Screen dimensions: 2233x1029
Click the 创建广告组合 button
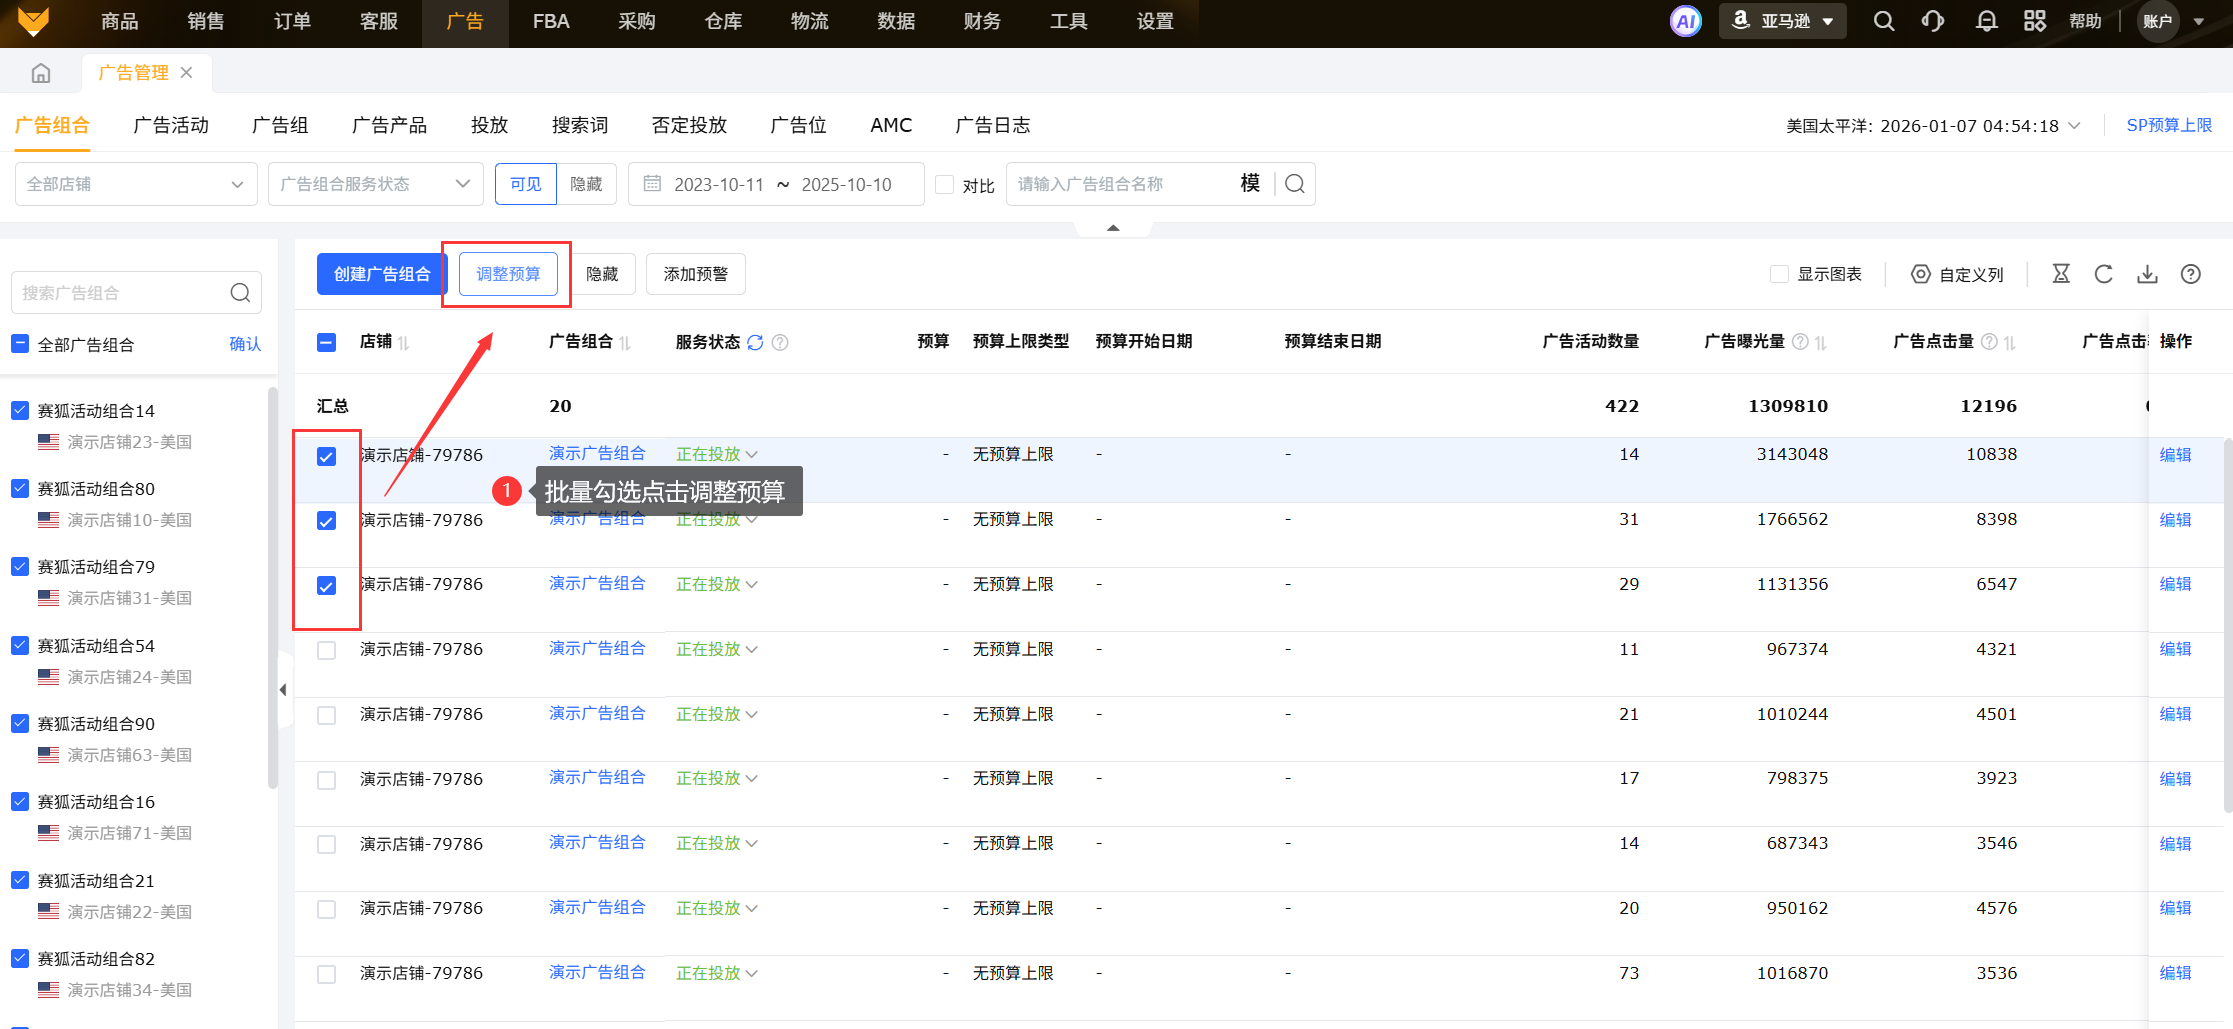pyautogui.click(x=381, y=274)
